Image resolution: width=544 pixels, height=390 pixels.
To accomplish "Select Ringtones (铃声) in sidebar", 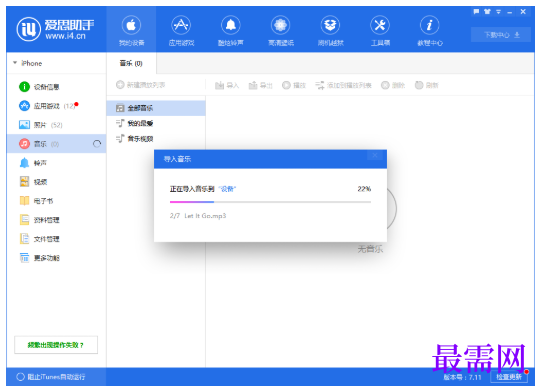I will point(56,163).
